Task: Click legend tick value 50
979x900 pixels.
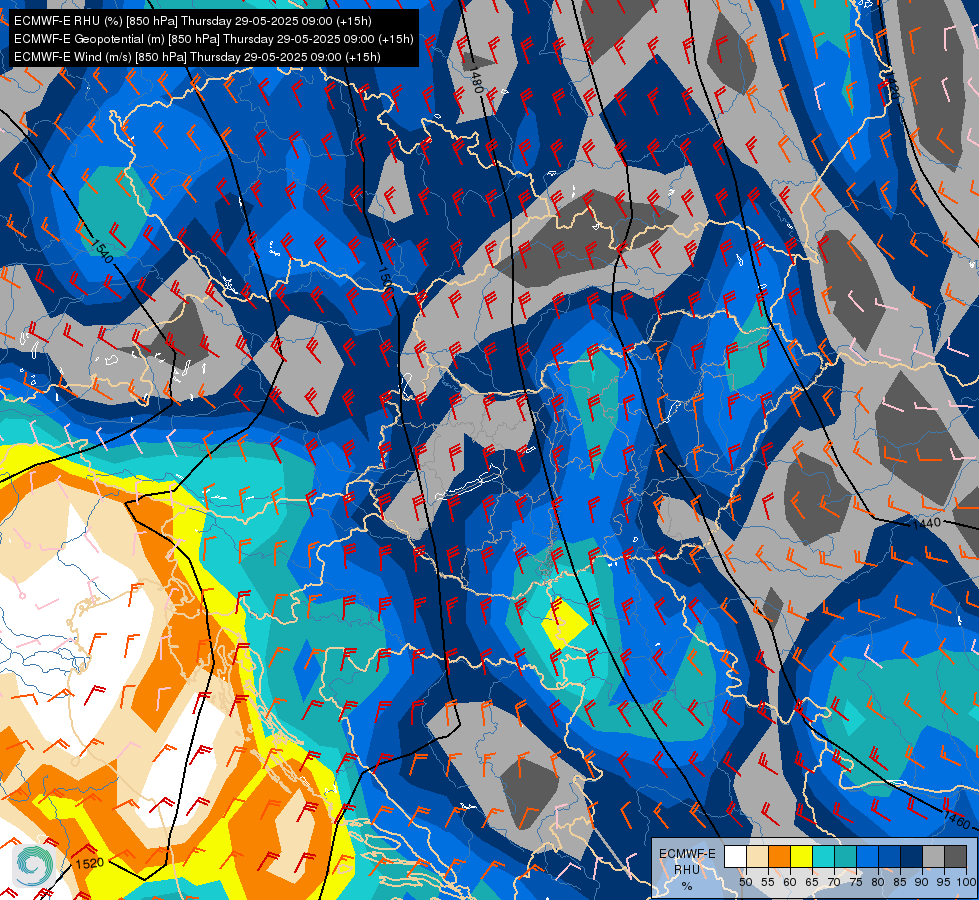Action: coord(745,882)
